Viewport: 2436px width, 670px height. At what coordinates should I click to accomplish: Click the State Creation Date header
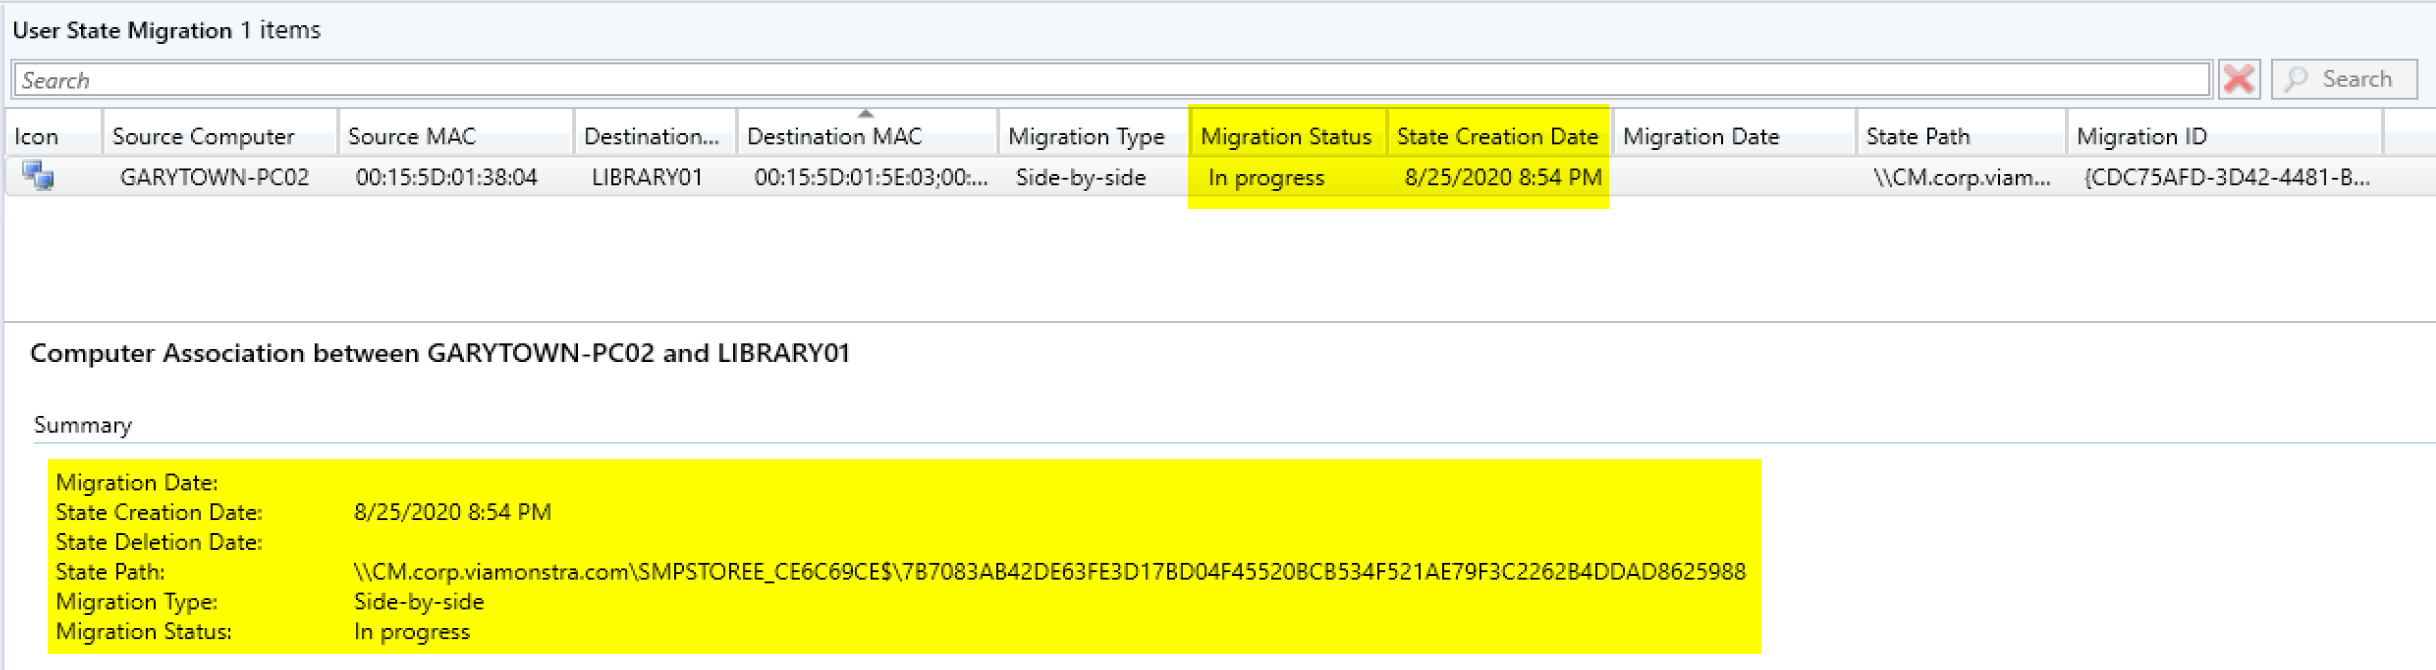(1497, 136)
